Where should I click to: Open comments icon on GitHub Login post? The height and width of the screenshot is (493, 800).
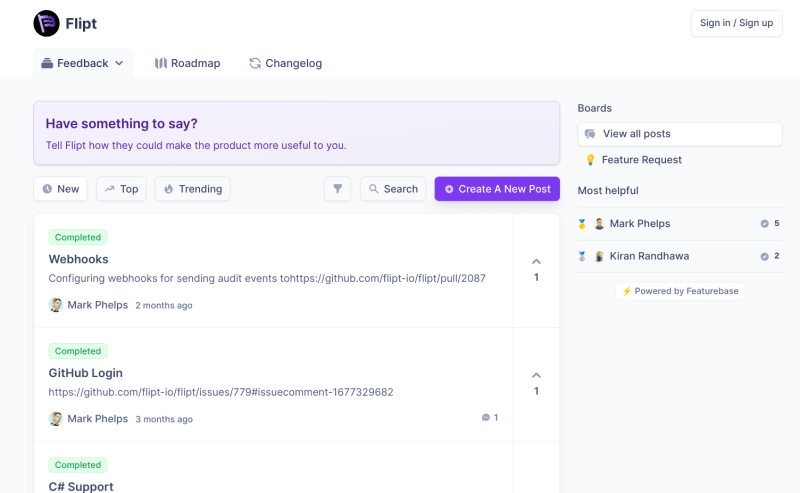pos(486,417)
